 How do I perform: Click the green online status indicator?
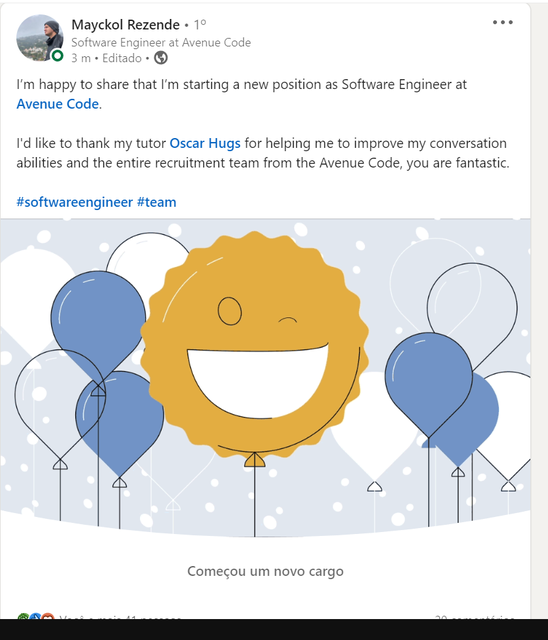click(x=58, y=55)
